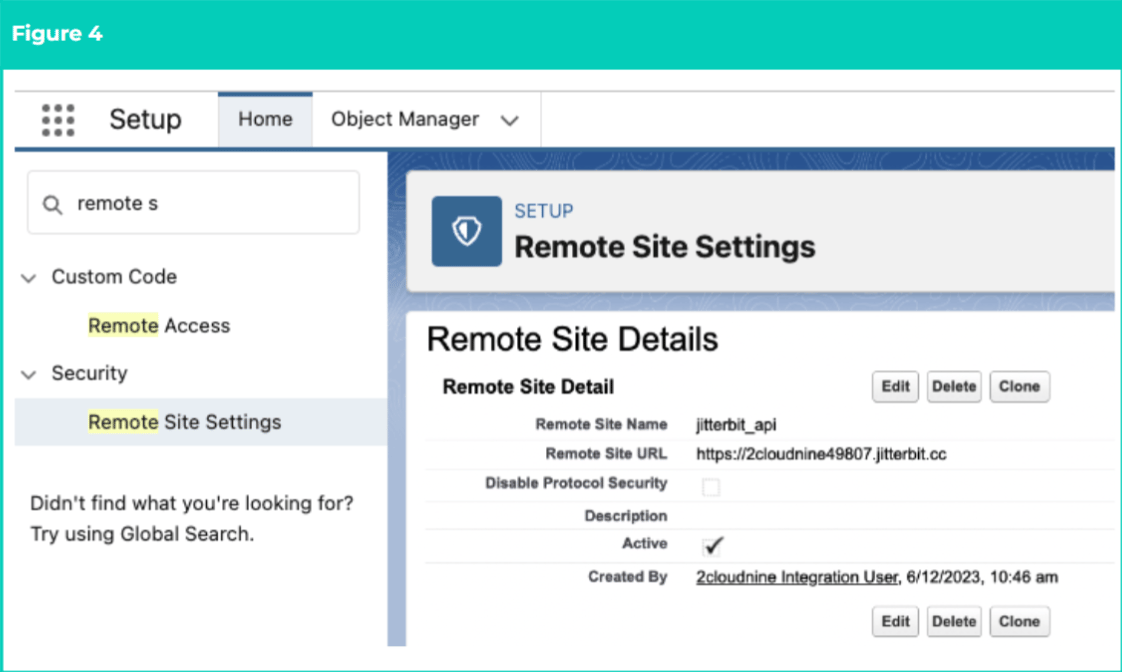Click the 'Remote Site Details' heading

(572, 339)
